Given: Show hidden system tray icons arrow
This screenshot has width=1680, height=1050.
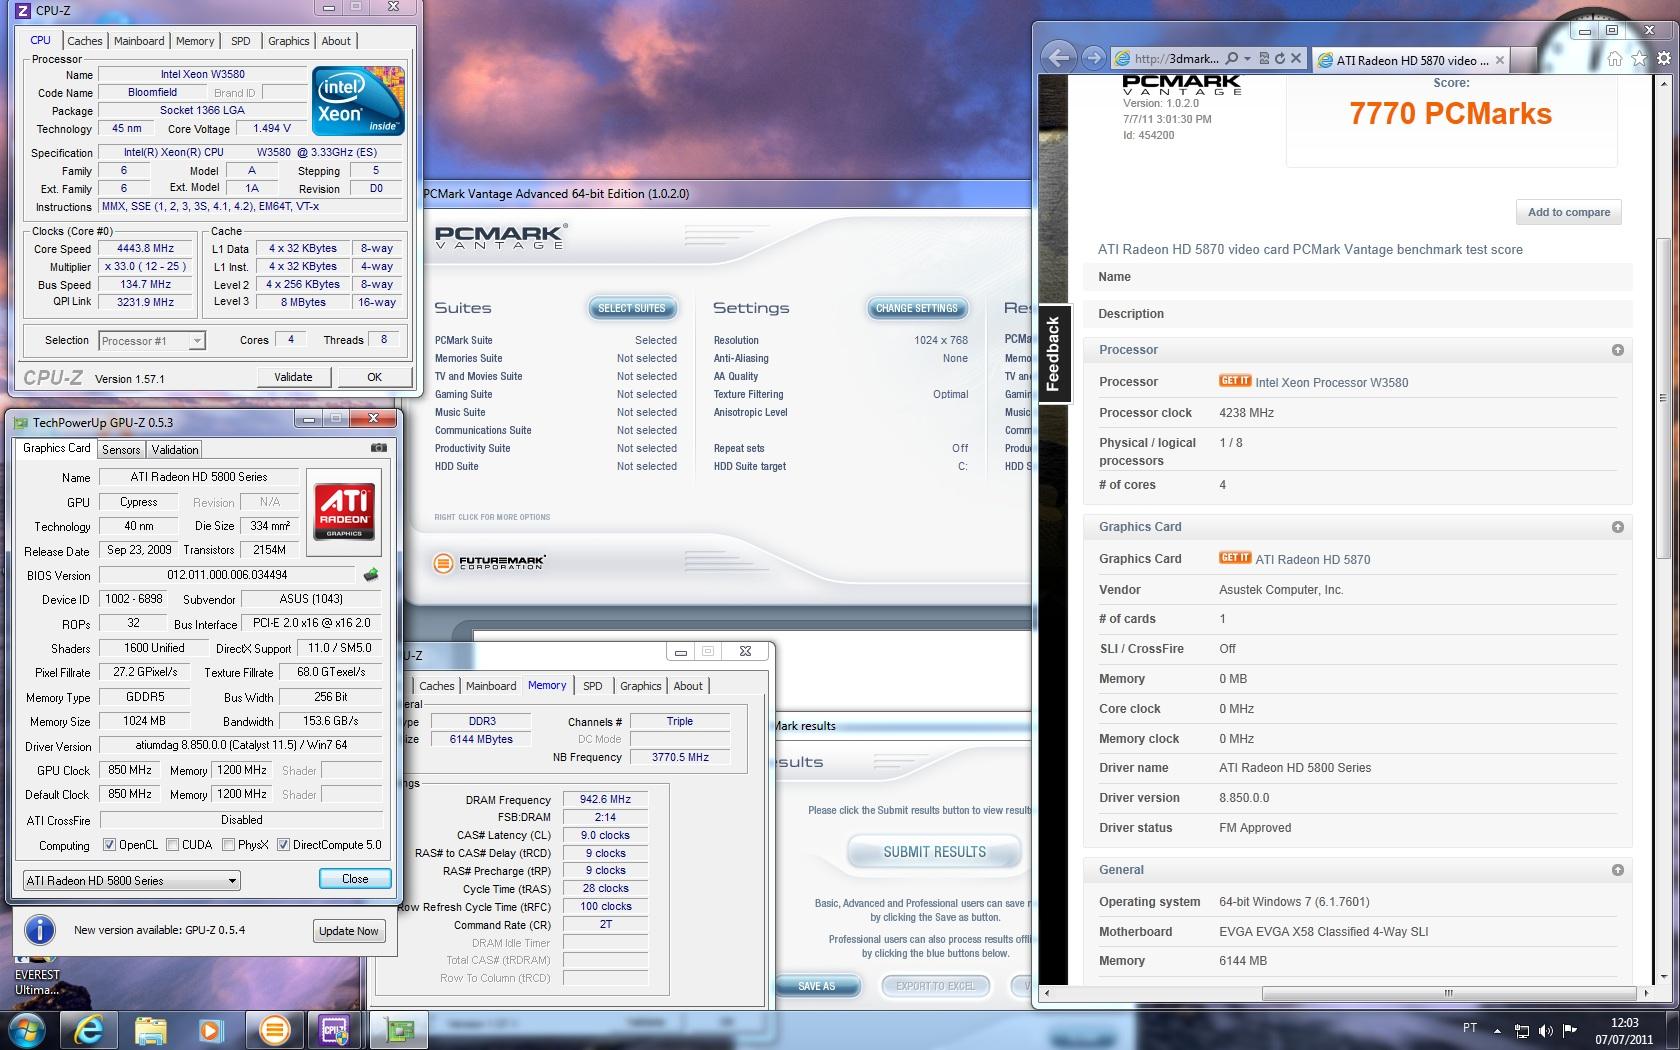Looking at the screenshot, I should (1497, 1030).
